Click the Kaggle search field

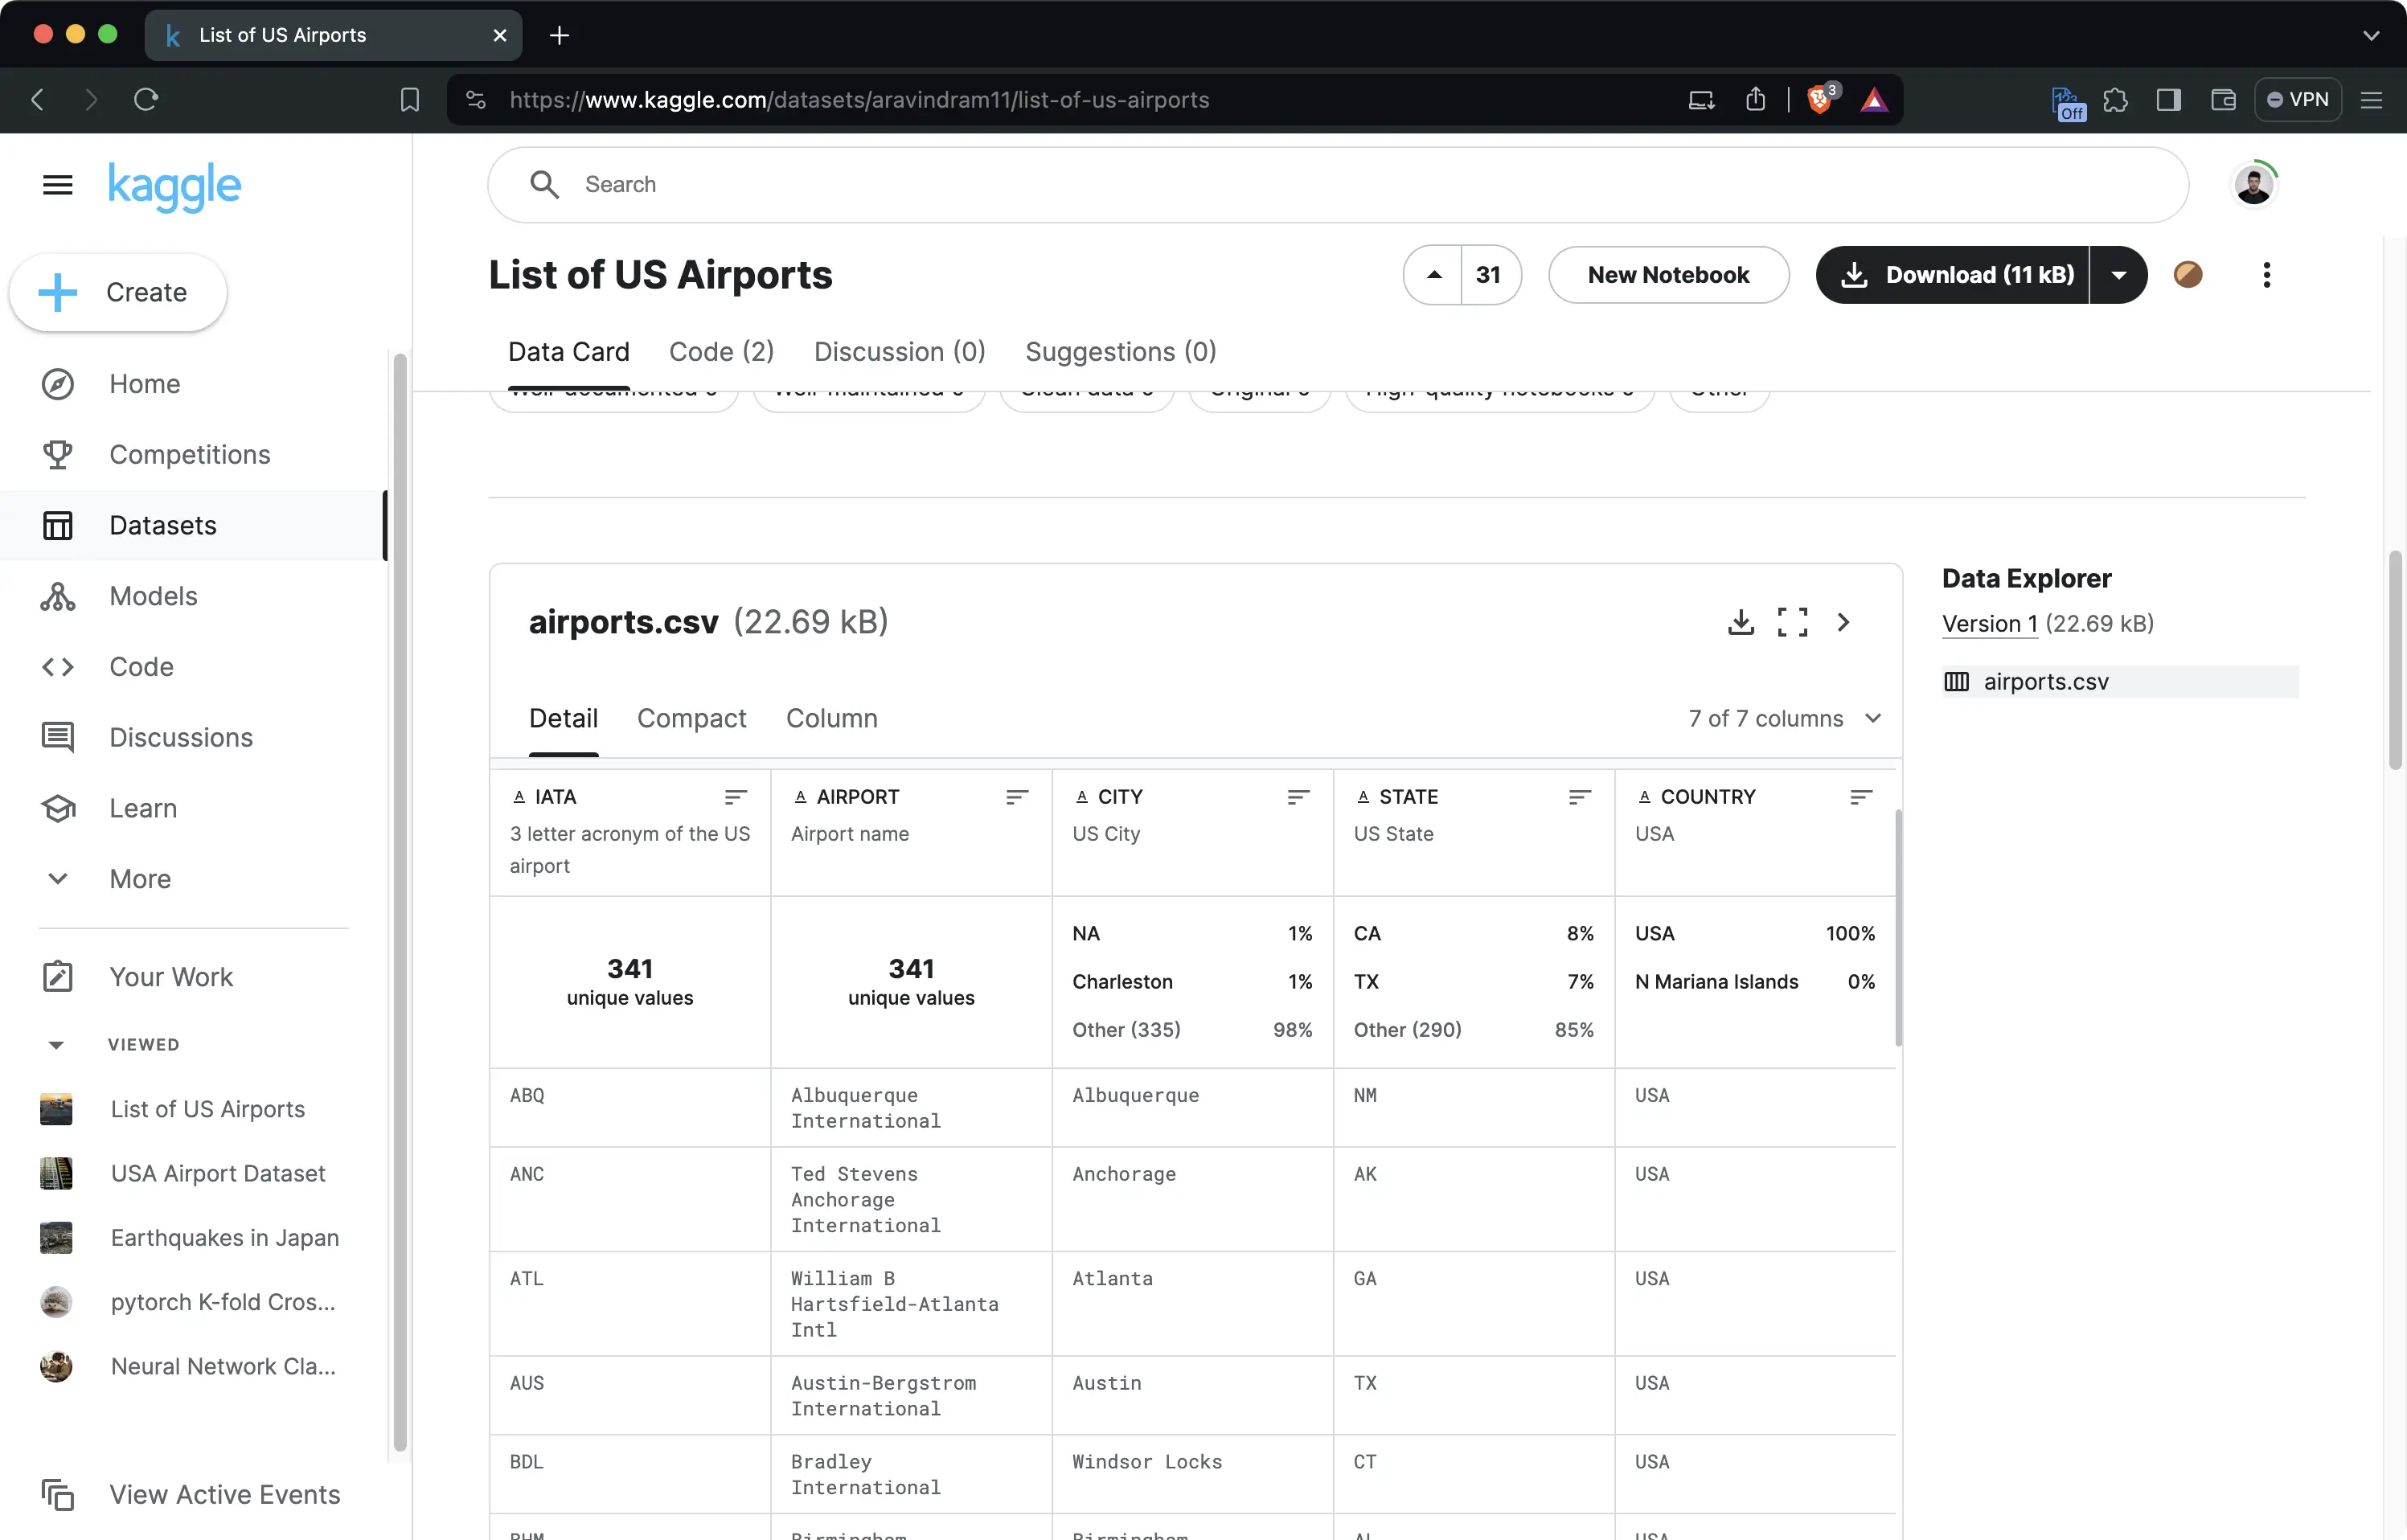pyautogui.click(x=1338, y=185)
